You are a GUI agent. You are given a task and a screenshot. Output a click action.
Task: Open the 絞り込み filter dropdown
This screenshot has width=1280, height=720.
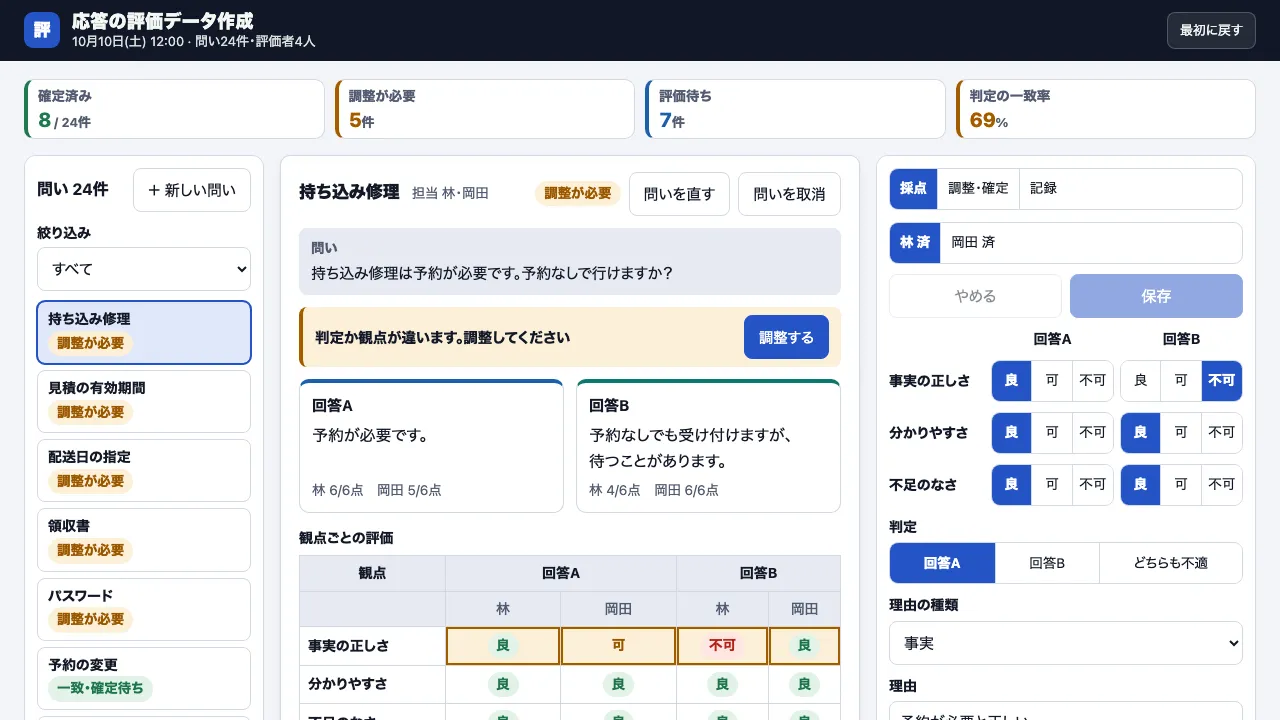click(x=144, y=269)
